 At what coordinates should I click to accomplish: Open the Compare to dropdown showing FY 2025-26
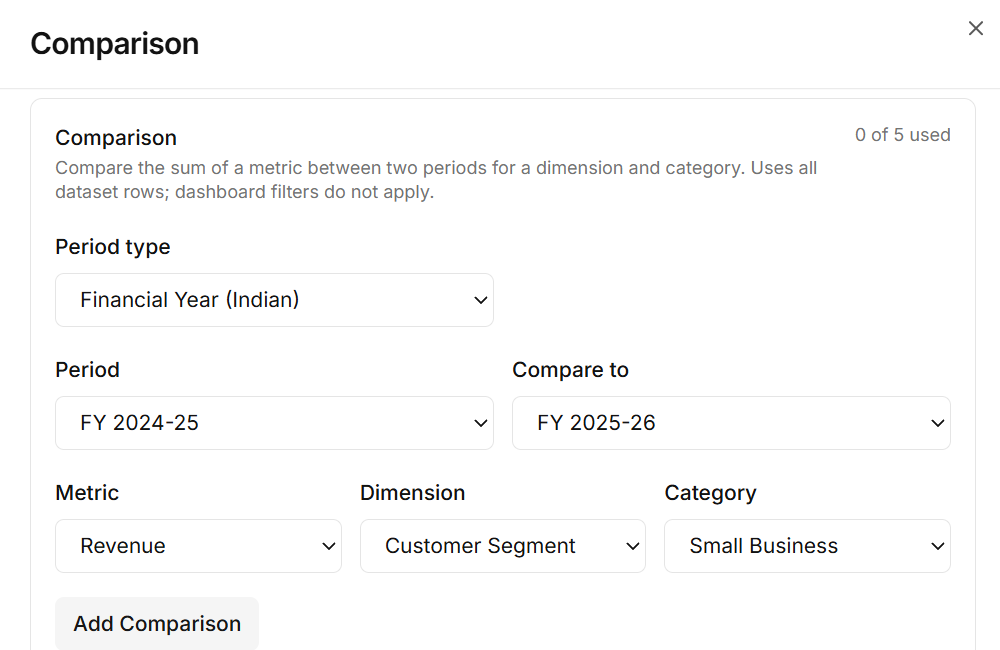731,423
